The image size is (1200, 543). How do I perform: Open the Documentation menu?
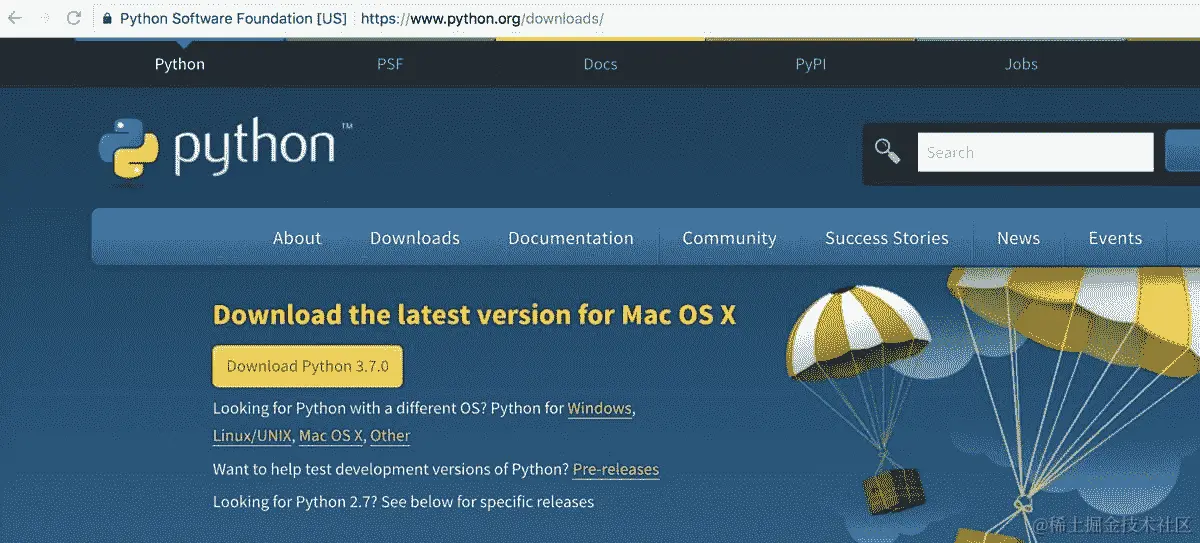pyautogui.click(x=571, y=238)
